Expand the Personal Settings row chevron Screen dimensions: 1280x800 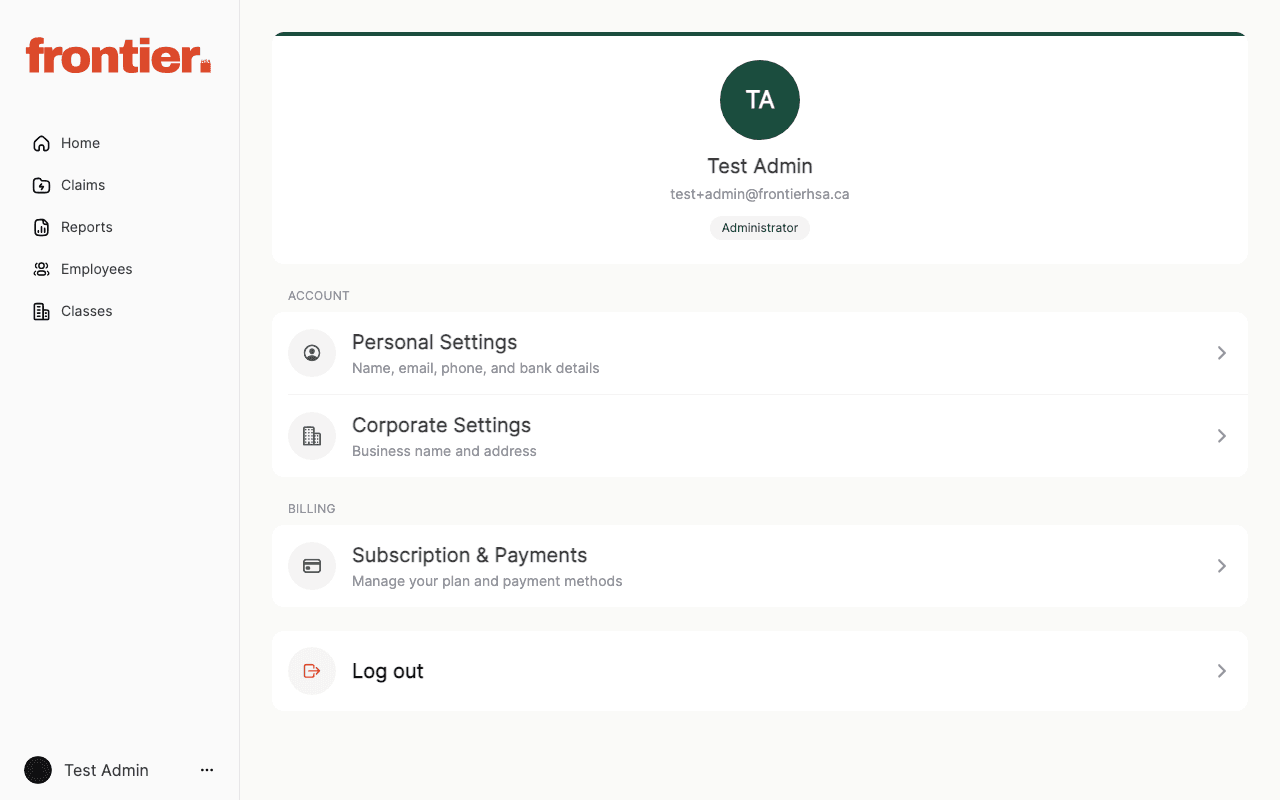1221,353
